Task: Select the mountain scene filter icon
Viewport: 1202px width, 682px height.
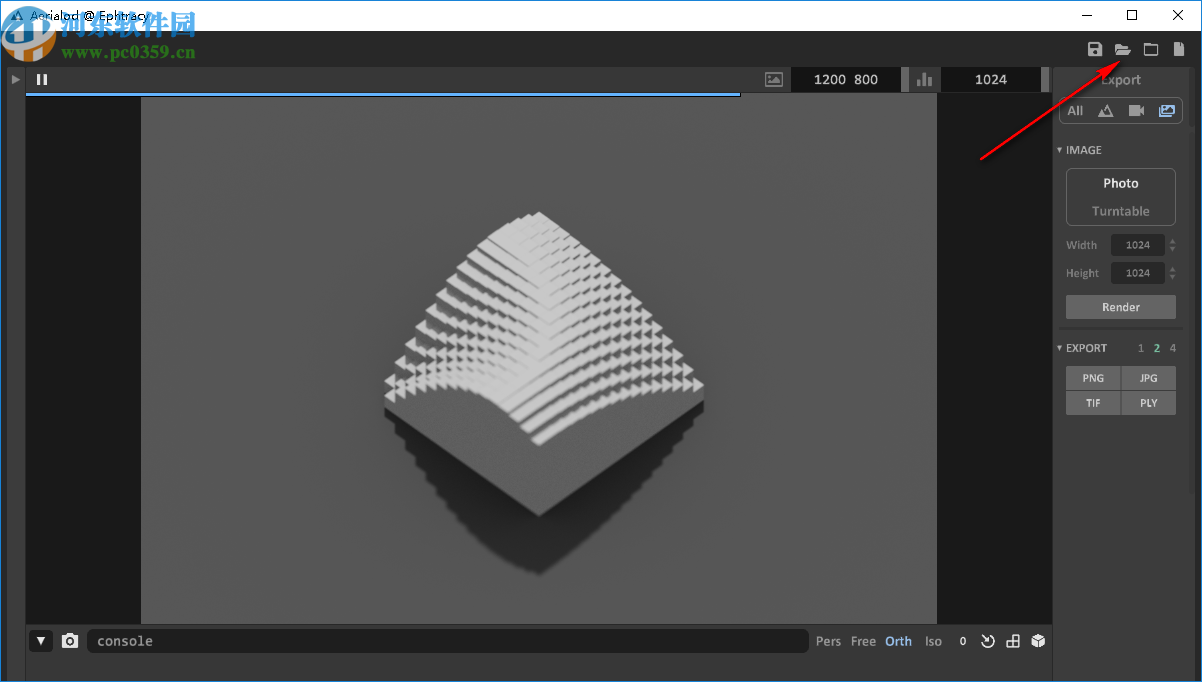Action: pos(1105,111)
